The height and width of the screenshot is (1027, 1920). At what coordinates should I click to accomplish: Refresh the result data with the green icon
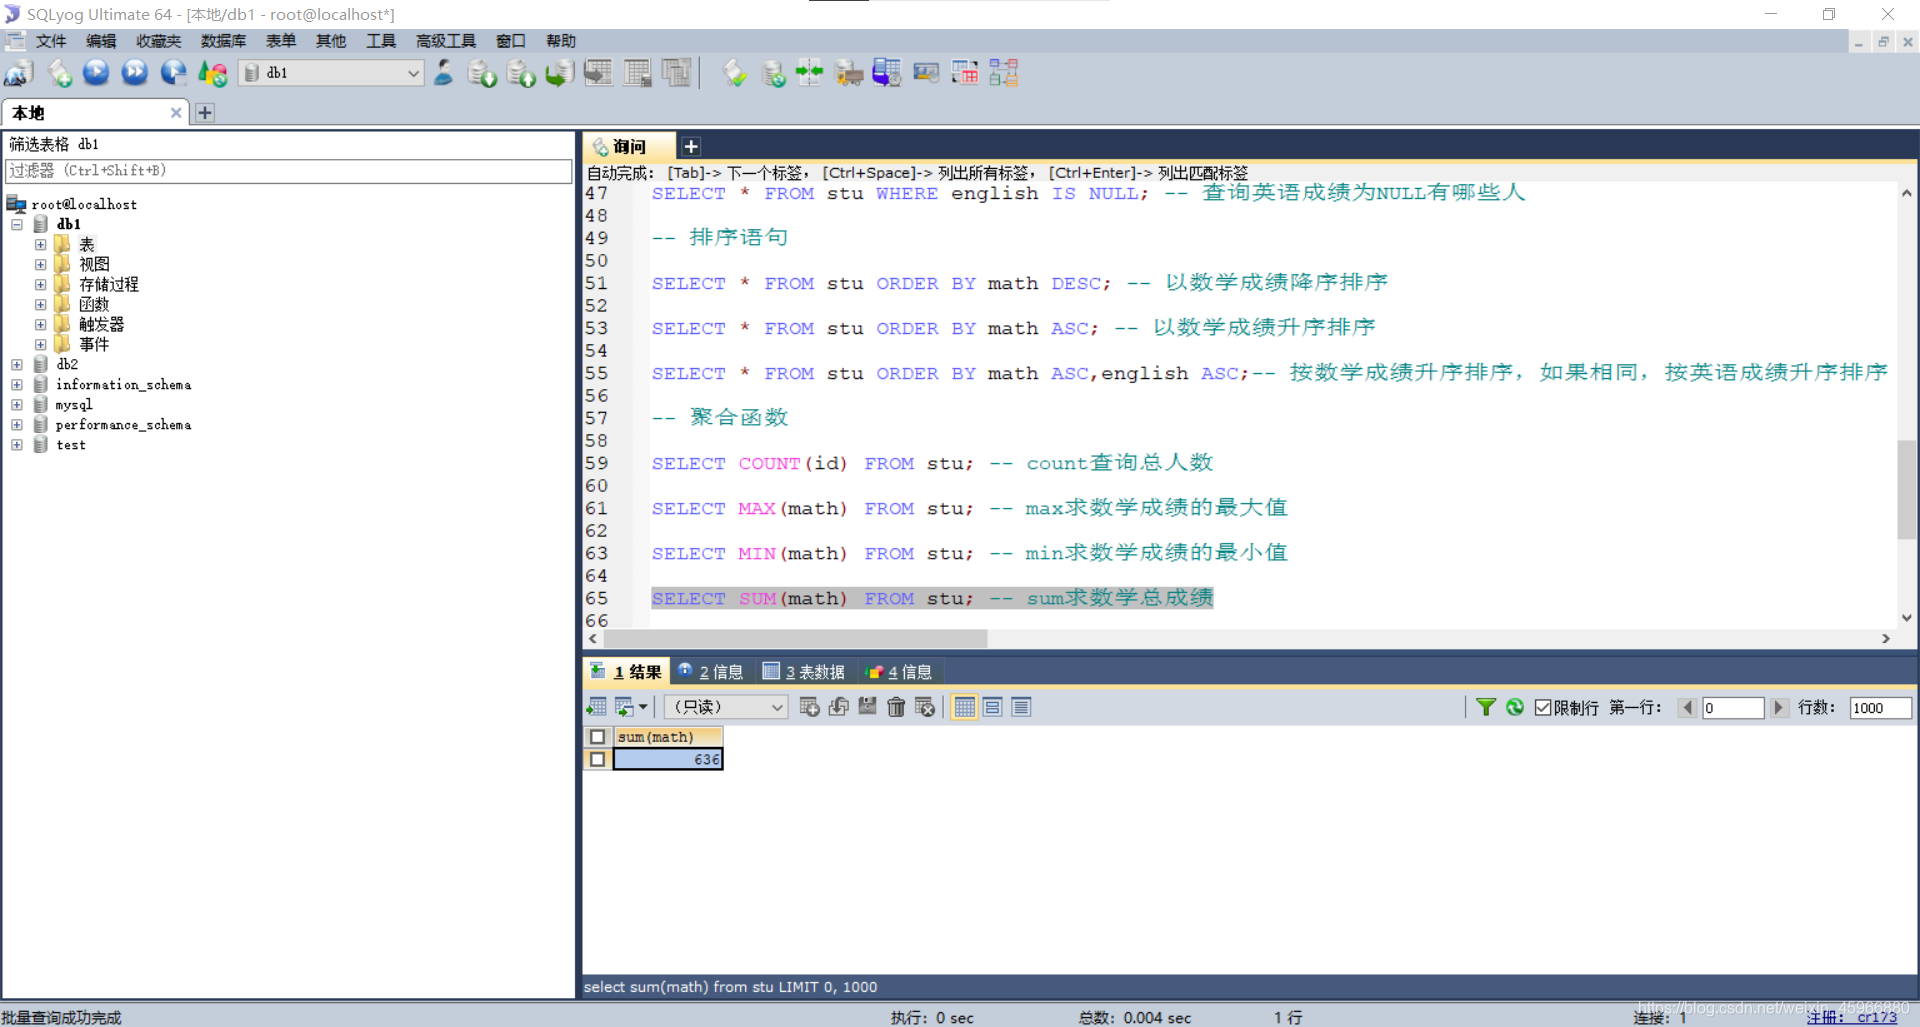click(x=1515, y=707)
